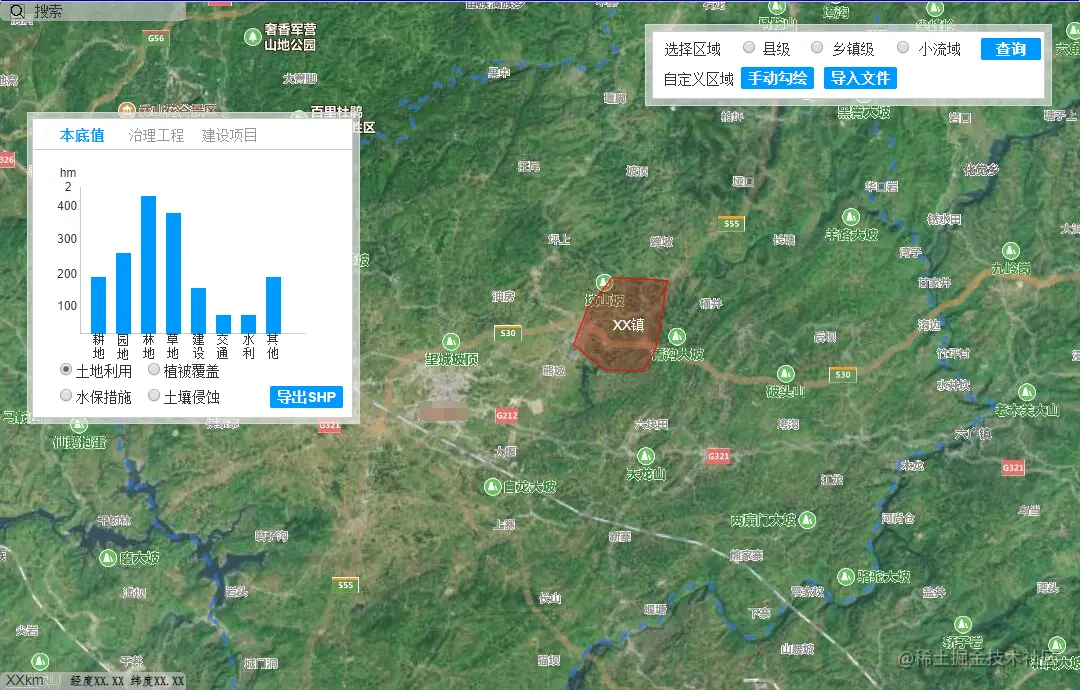Click the S55 shield near 长岭

(x=731, y=224)
